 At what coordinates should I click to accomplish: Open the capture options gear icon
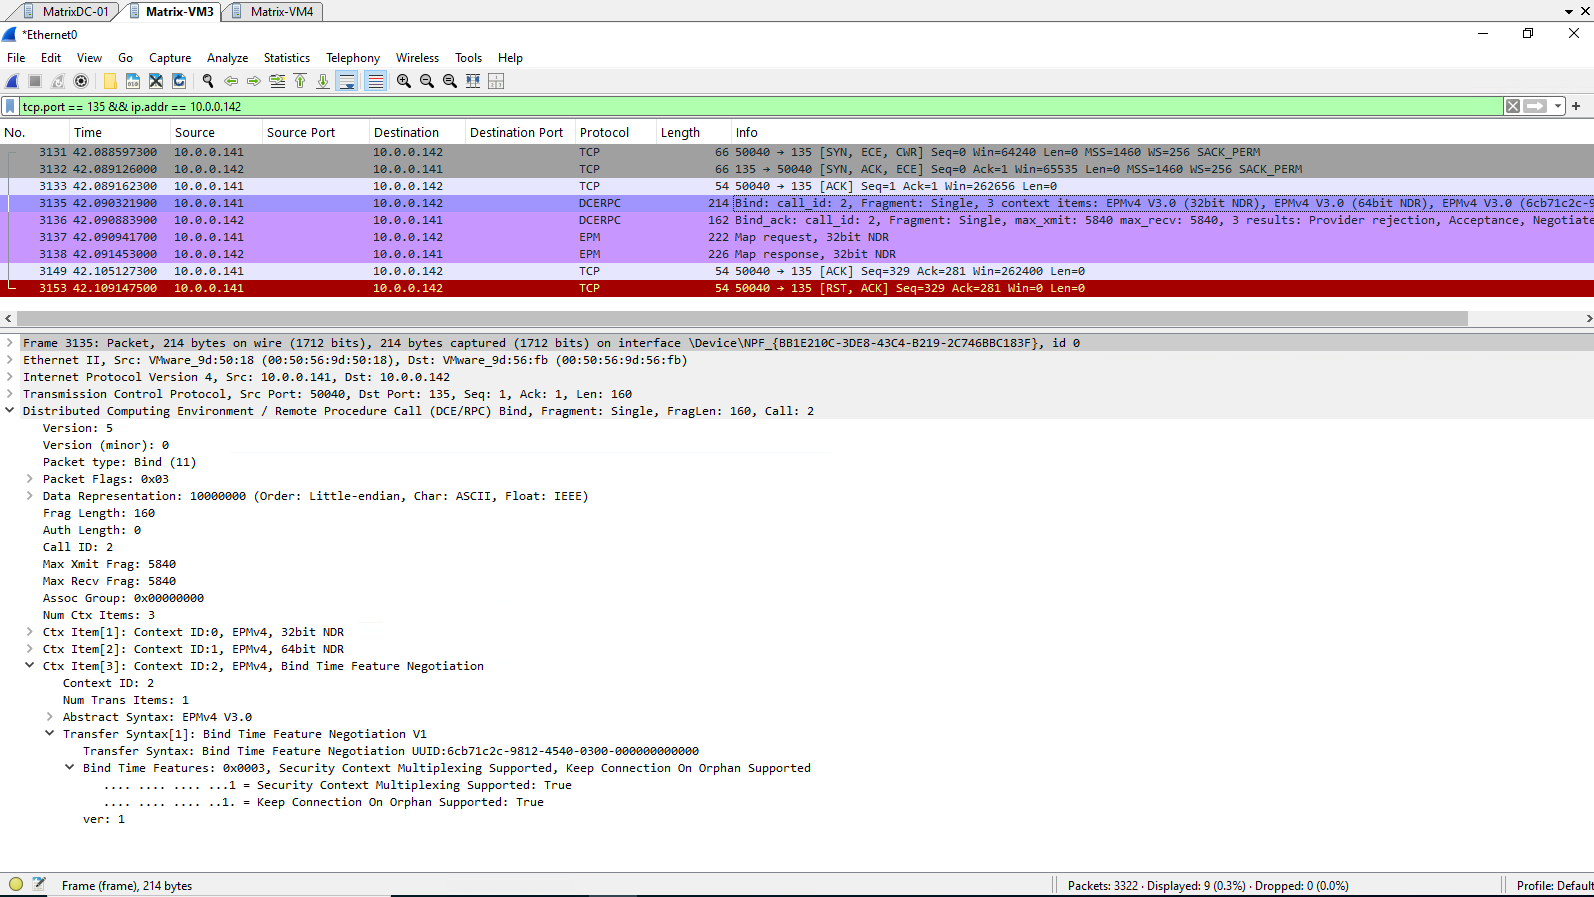(x=81, y=81)
